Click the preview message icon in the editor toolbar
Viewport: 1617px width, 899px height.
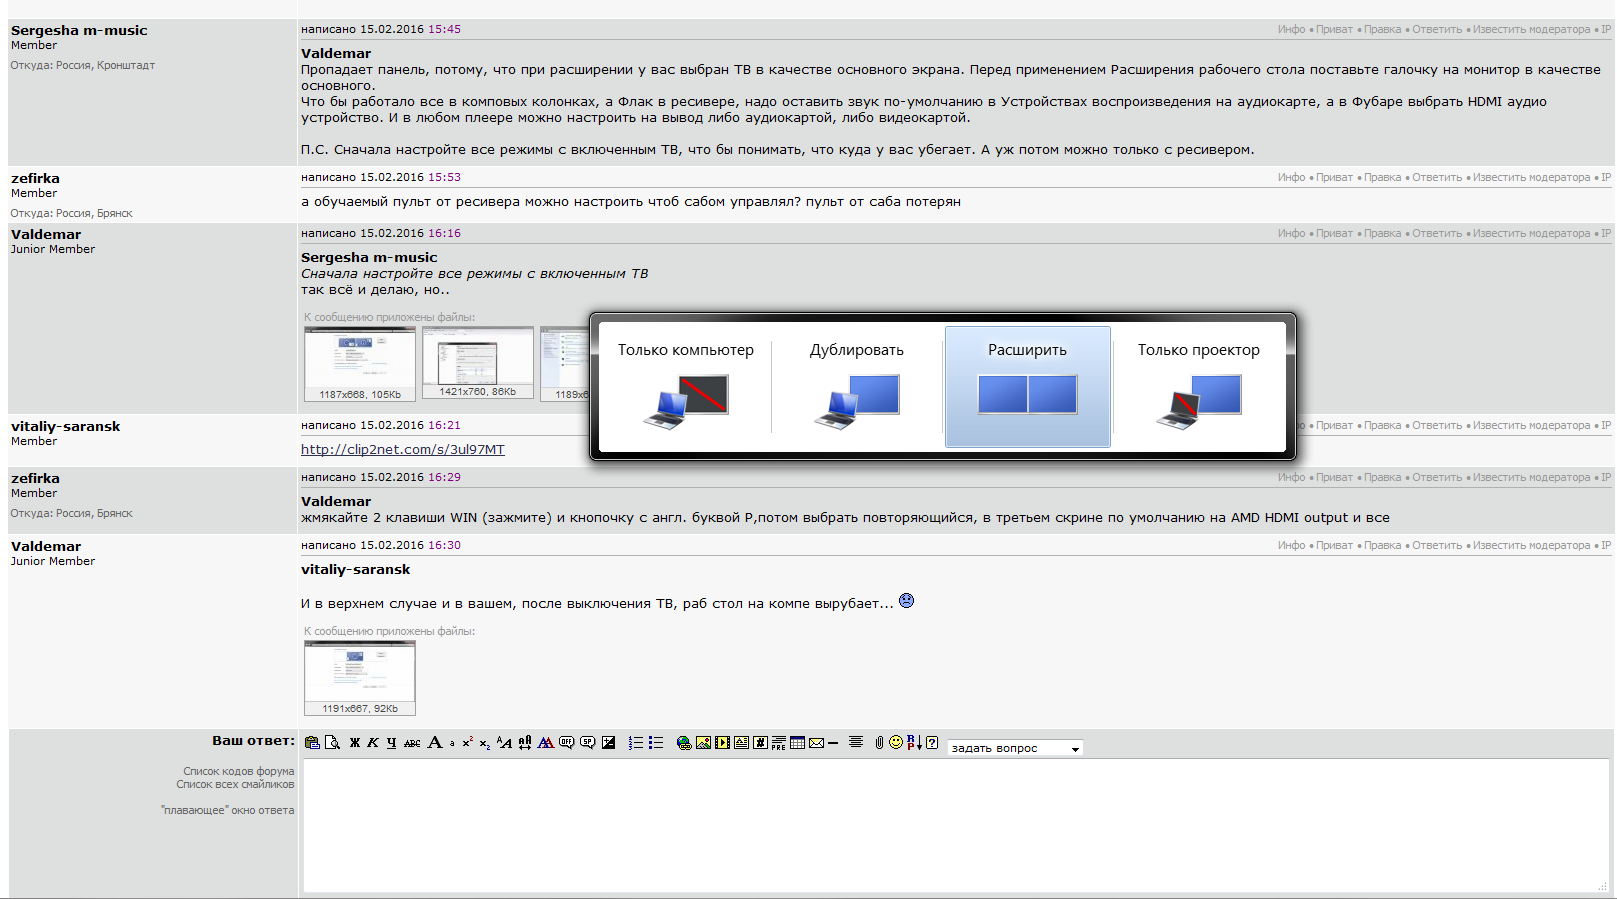pyautogui.click(x=333, y=742)
